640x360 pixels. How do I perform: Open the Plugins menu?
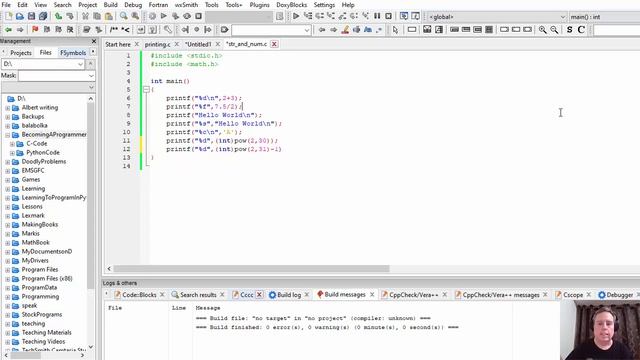[259, 5]
